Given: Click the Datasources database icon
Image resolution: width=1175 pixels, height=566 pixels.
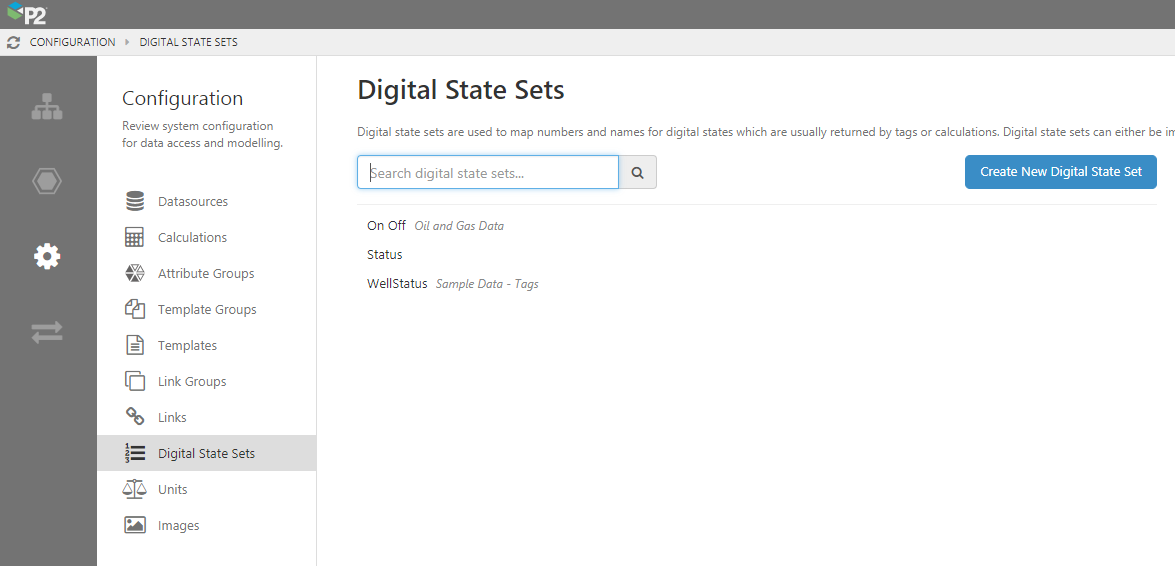Looking at the screenshot, I should coord(135,202).
